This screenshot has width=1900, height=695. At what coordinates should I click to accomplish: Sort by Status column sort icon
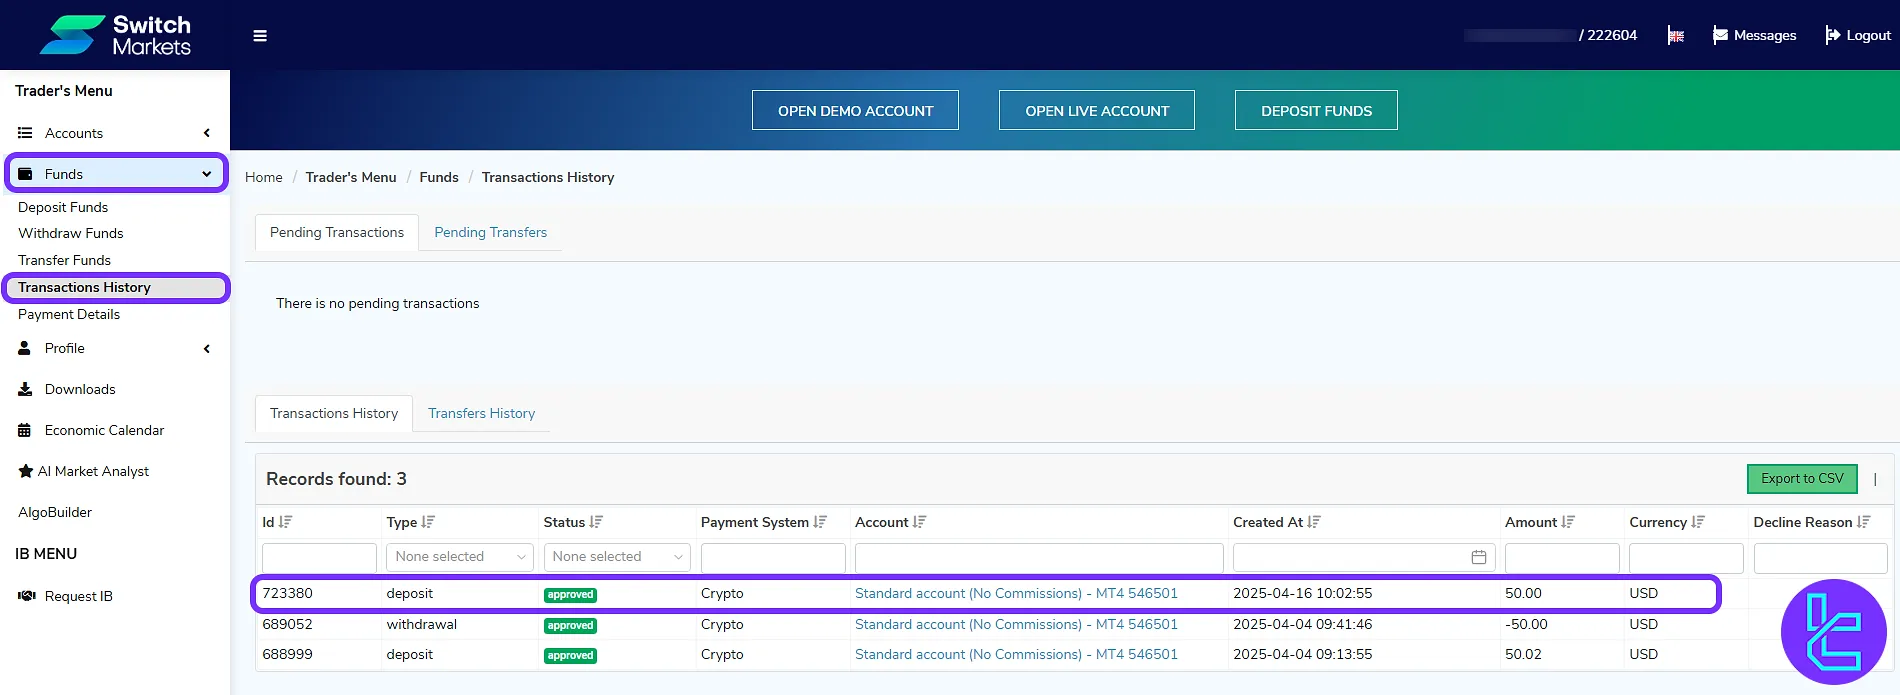pyautogui.click(x=596, y=522)
